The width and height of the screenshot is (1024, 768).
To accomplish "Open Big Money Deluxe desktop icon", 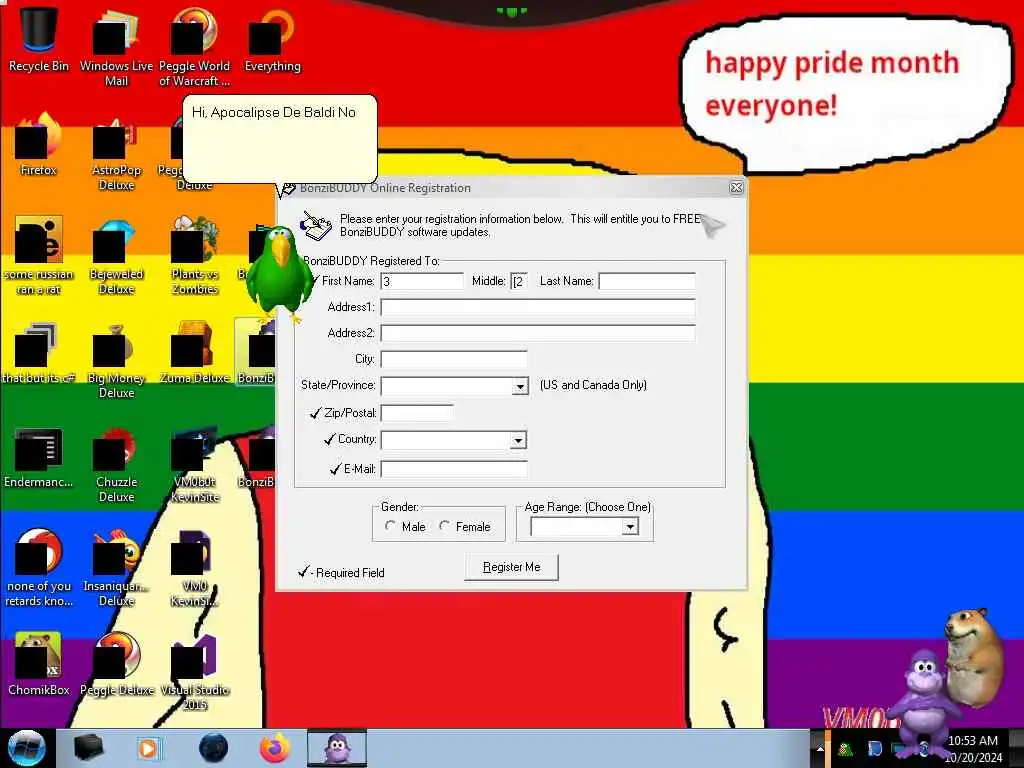I will click(116, 360).
